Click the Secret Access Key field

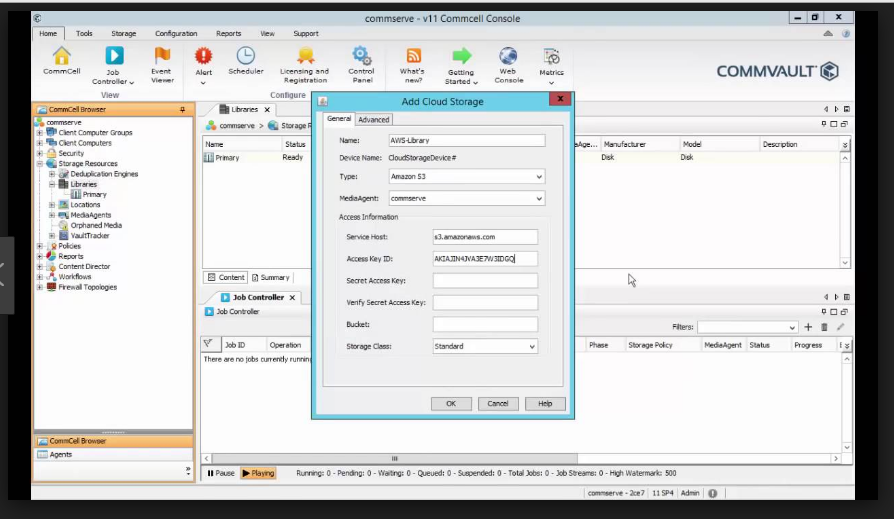coord(485,281)
